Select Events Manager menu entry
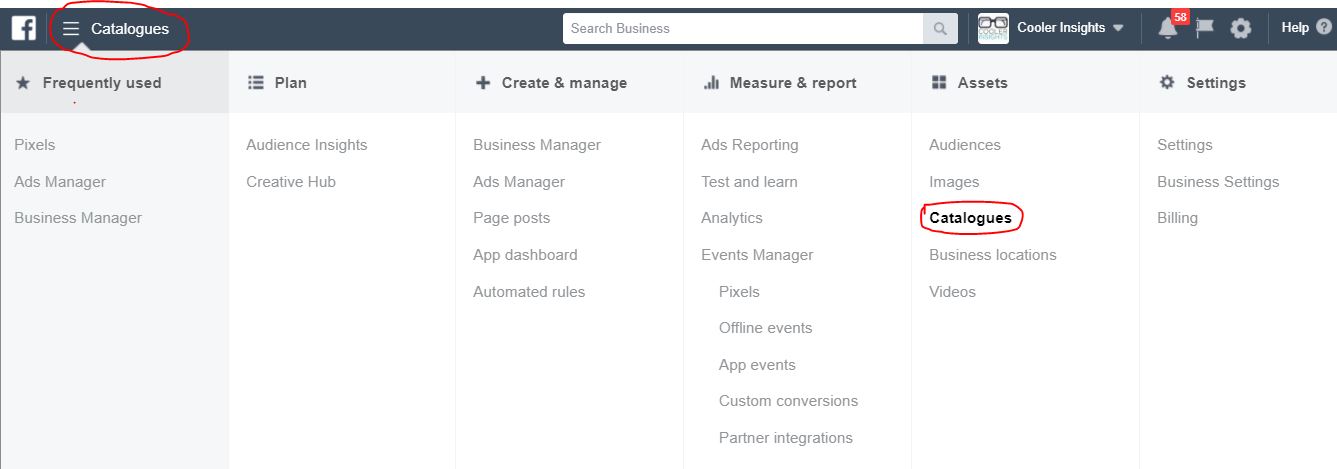The width and height of the screenshot is (1337, 469). coord(757,255)
